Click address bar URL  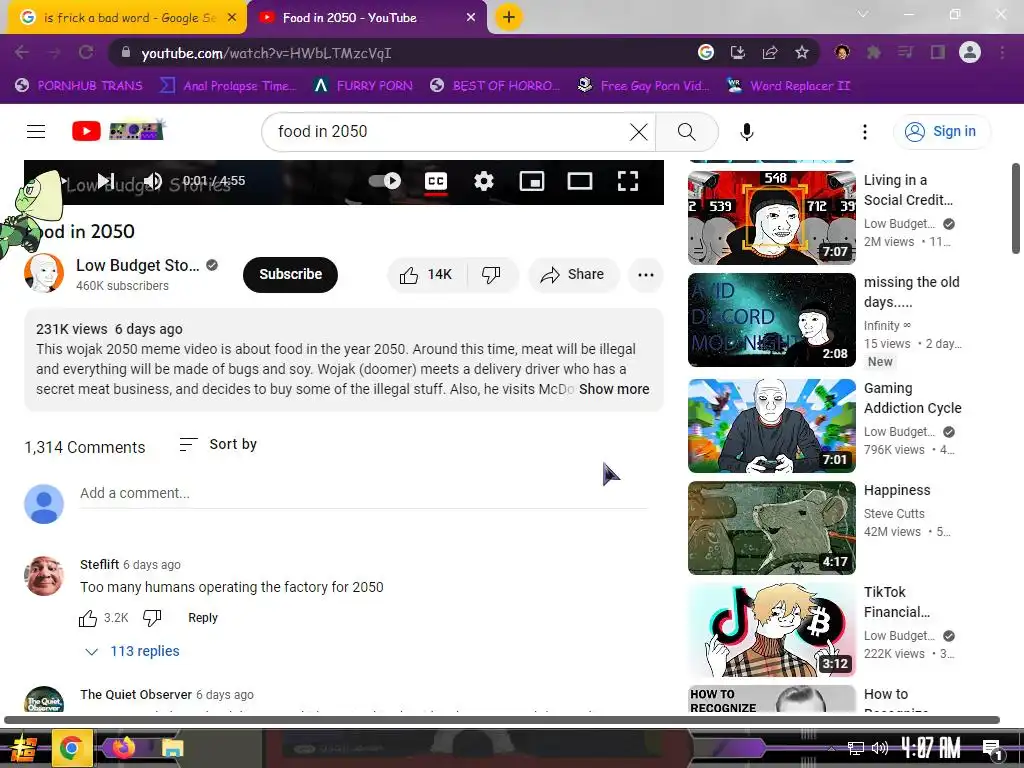[x=266, y=53]
